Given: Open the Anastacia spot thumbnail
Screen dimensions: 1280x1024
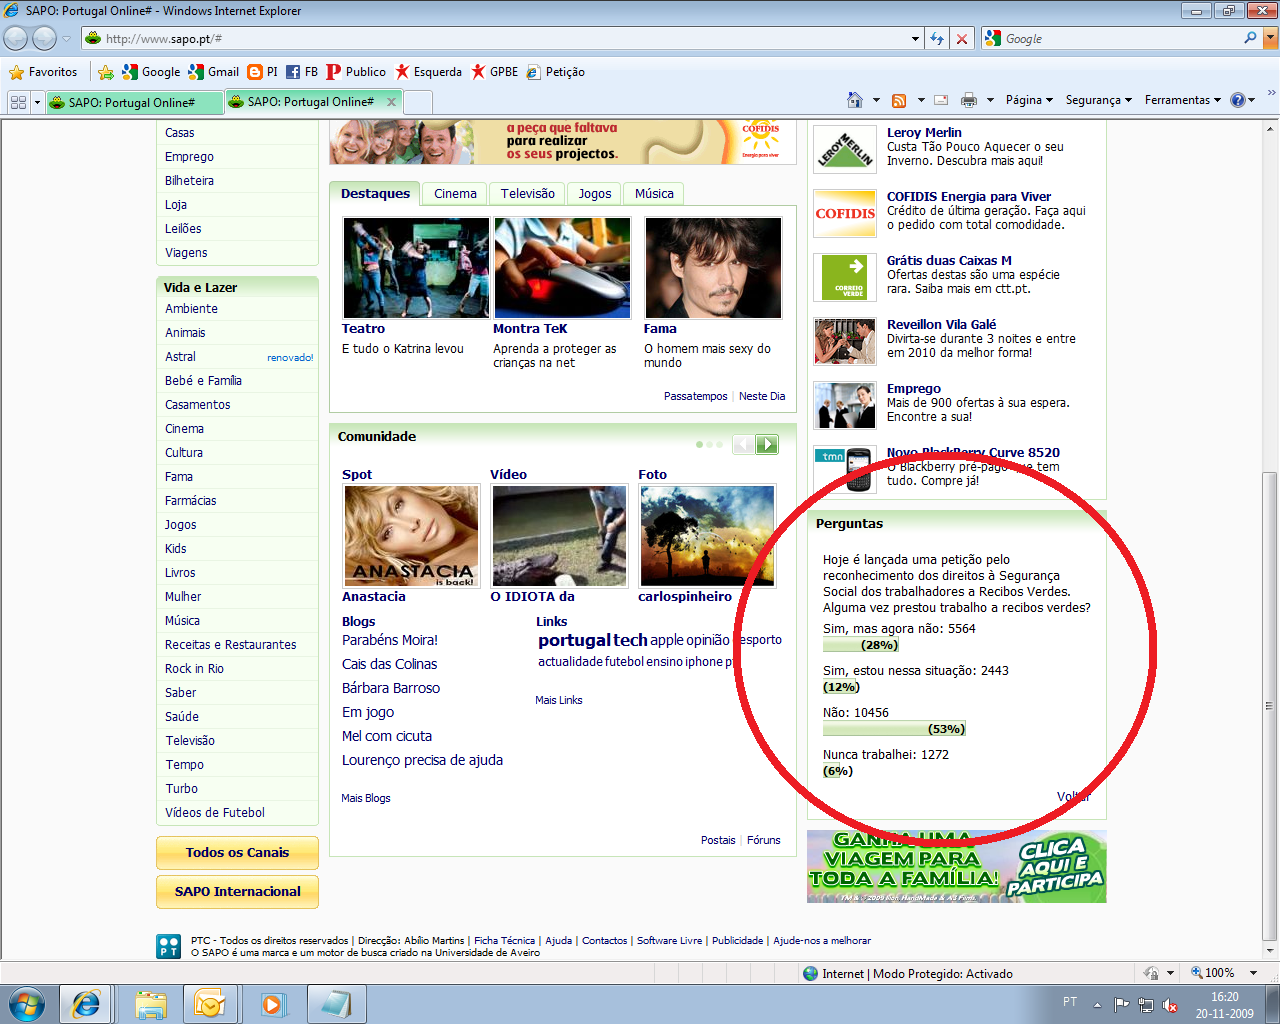Looking at the screenshot, I should coord(412,537).
